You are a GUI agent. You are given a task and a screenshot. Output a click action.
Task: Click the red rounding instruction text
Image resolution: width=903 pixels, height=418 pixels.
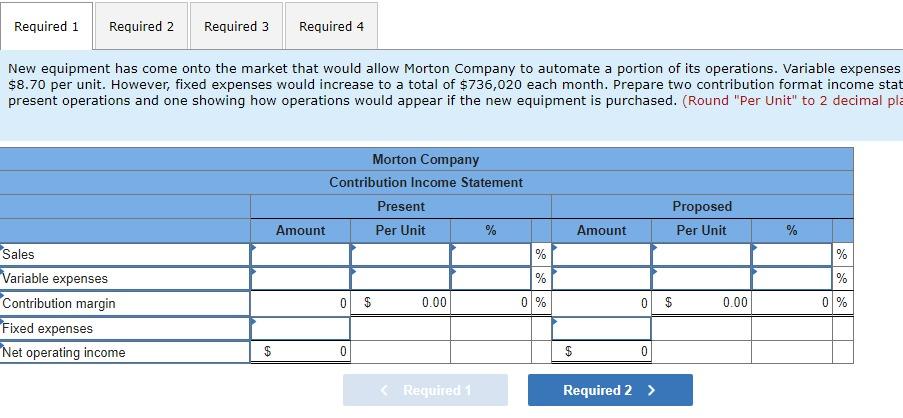coord(792,100)
